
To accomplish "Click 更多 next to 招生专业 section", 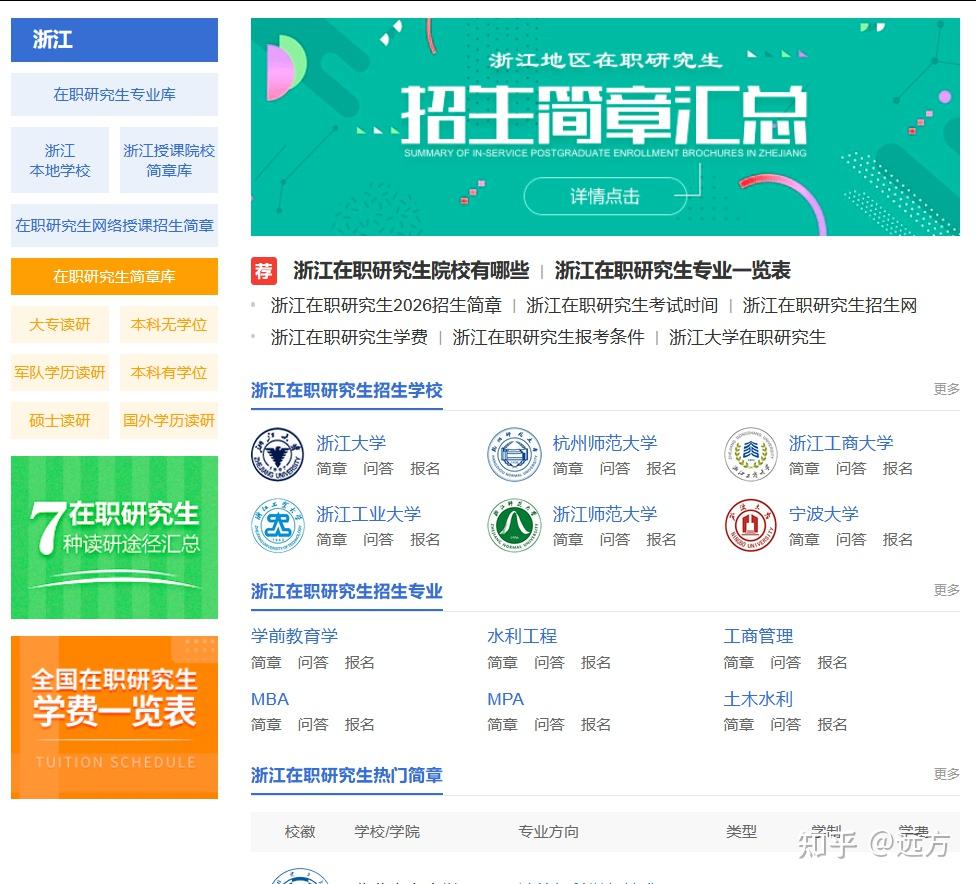I will [946, 590].
